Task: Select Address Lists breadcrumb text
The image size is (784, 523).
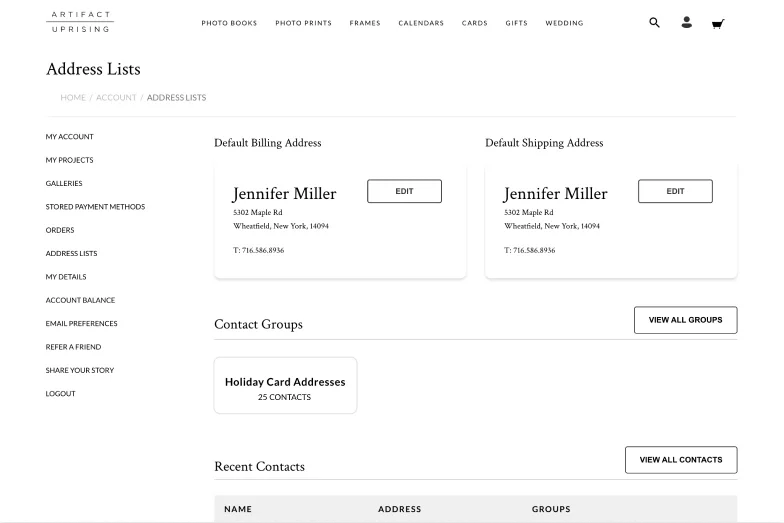Action: [x=176, y=98]
